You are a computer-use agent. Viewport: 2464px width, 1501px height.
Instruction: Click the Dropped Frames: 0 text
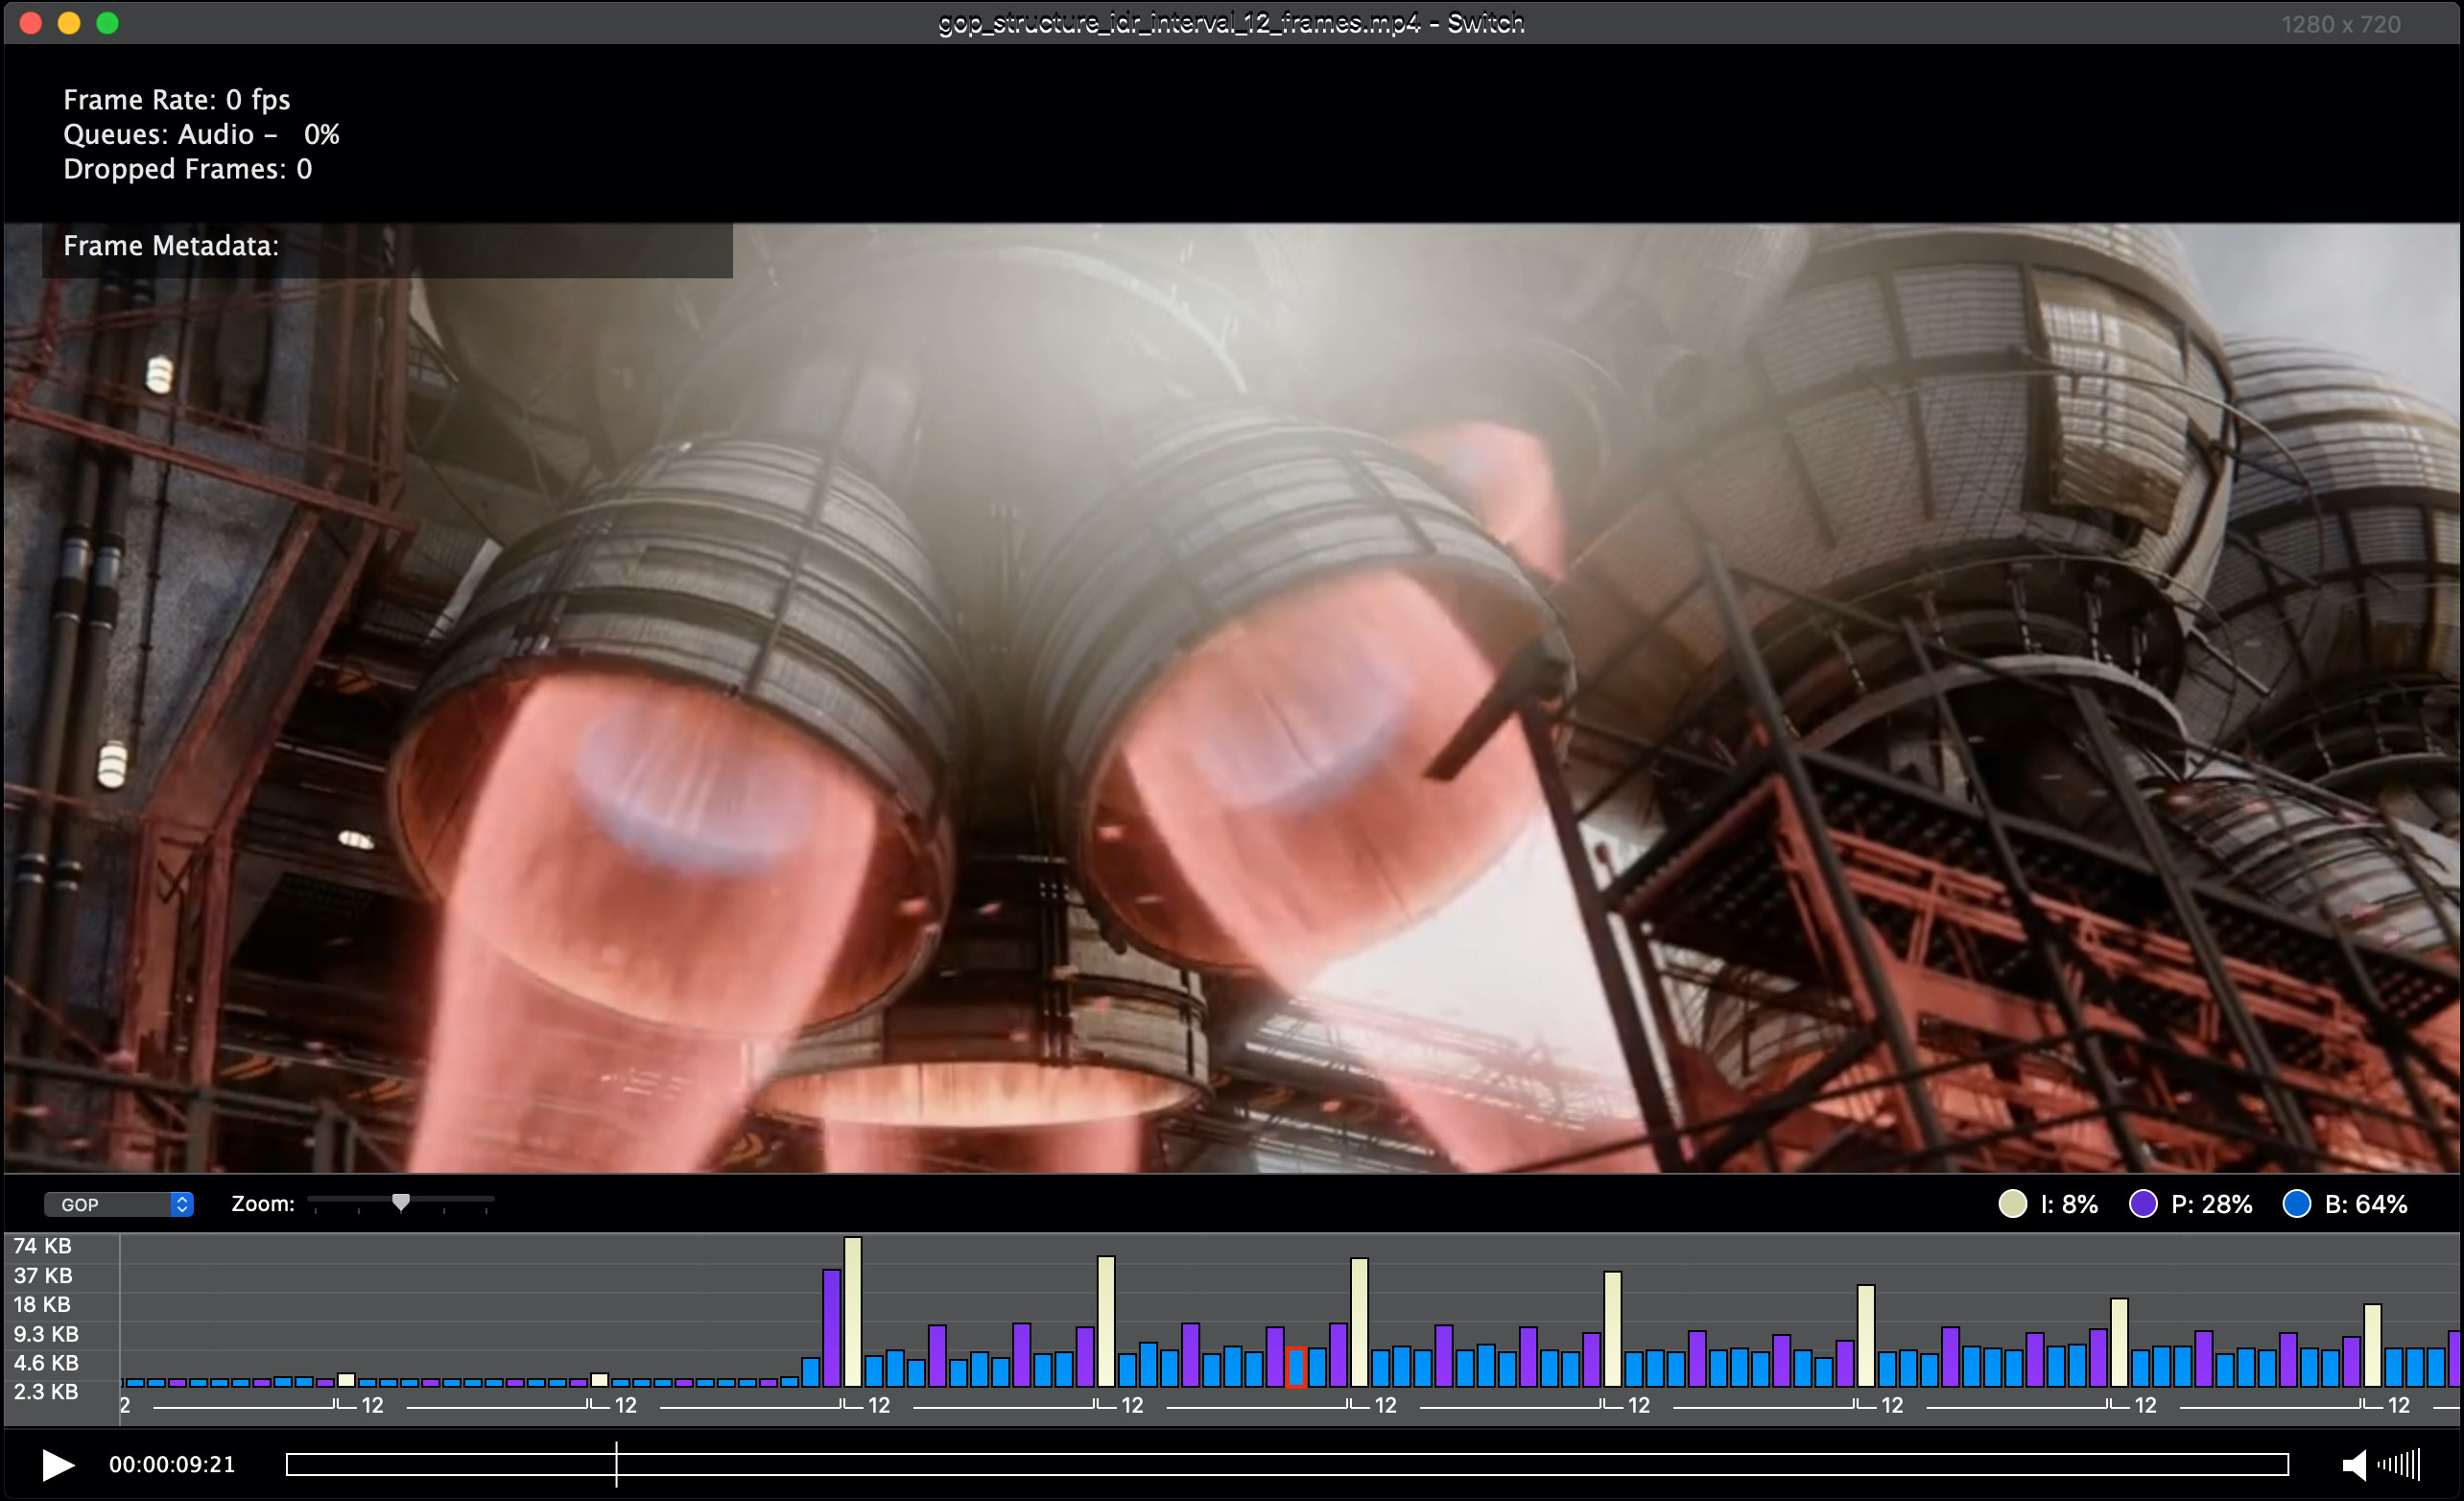pos(188,169)
